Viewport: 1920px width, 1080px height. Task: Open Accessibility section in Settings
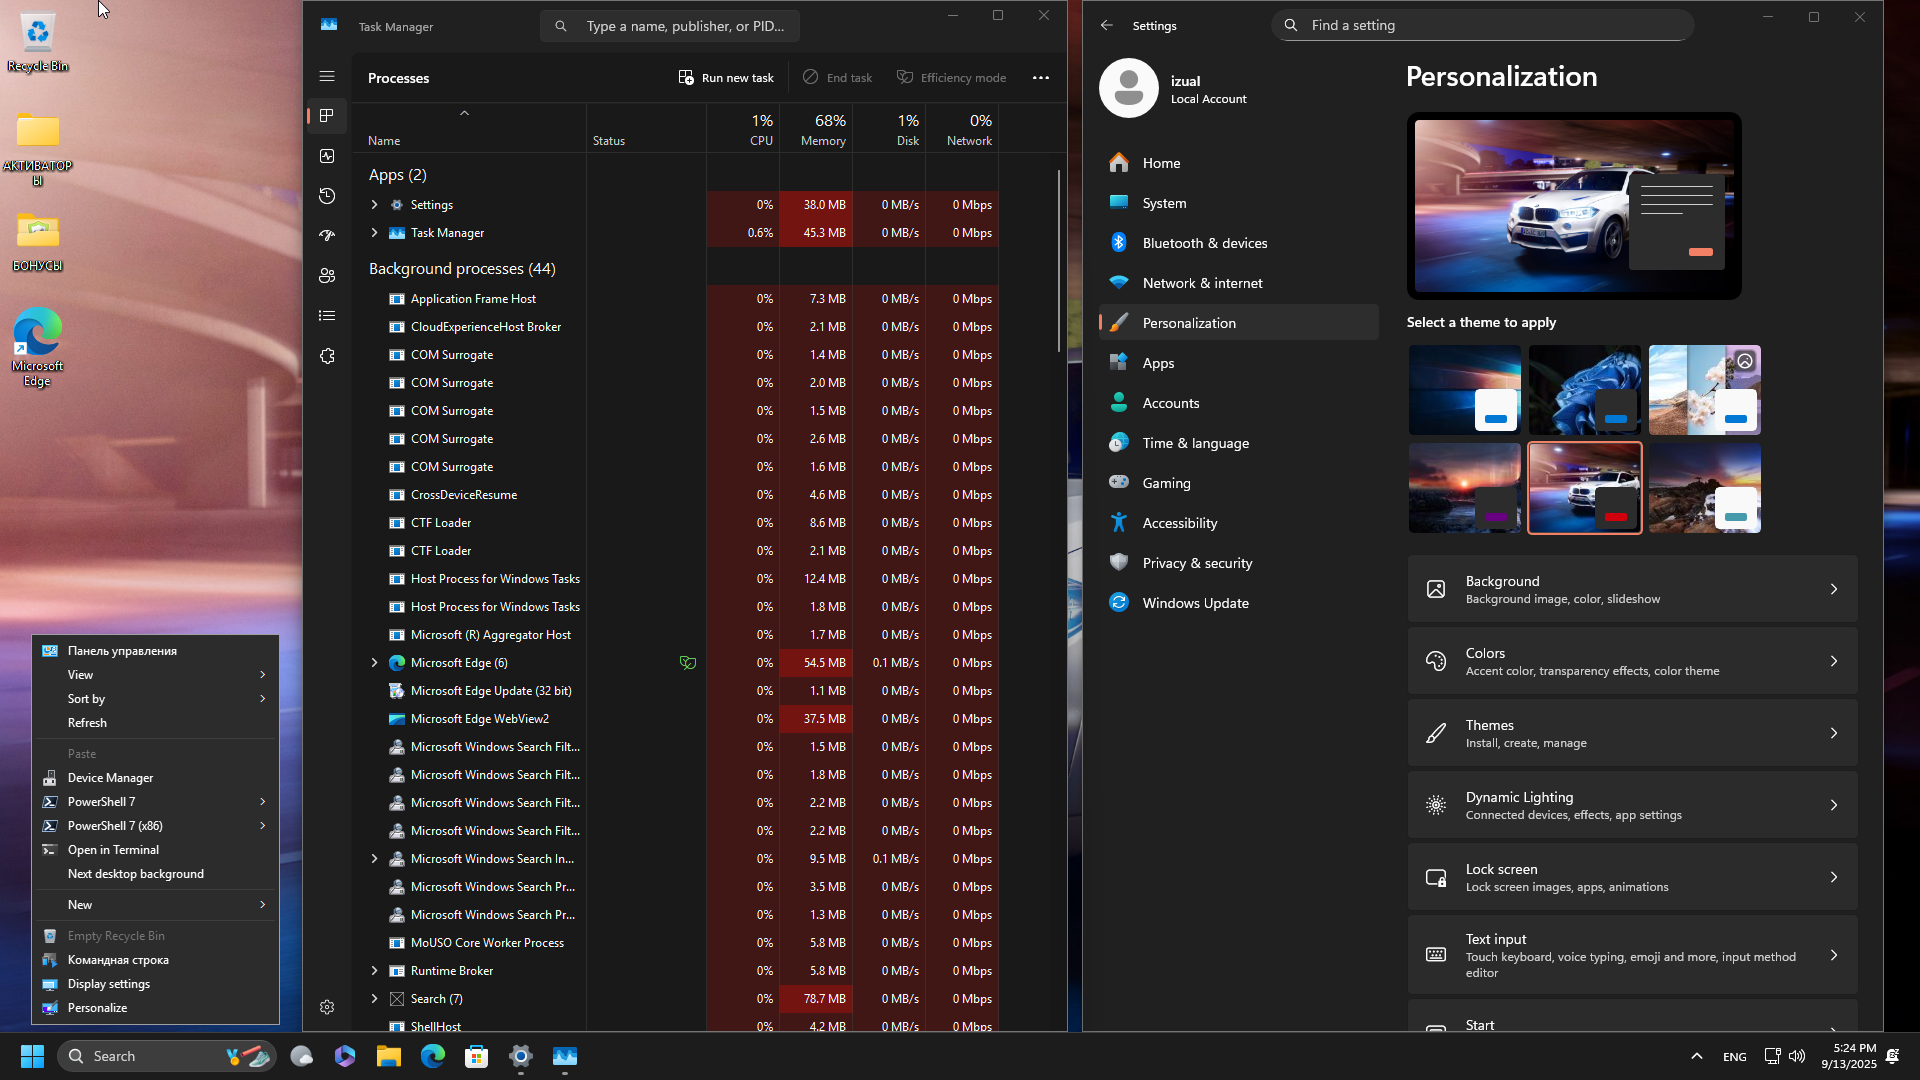[x=1239, y=523]
